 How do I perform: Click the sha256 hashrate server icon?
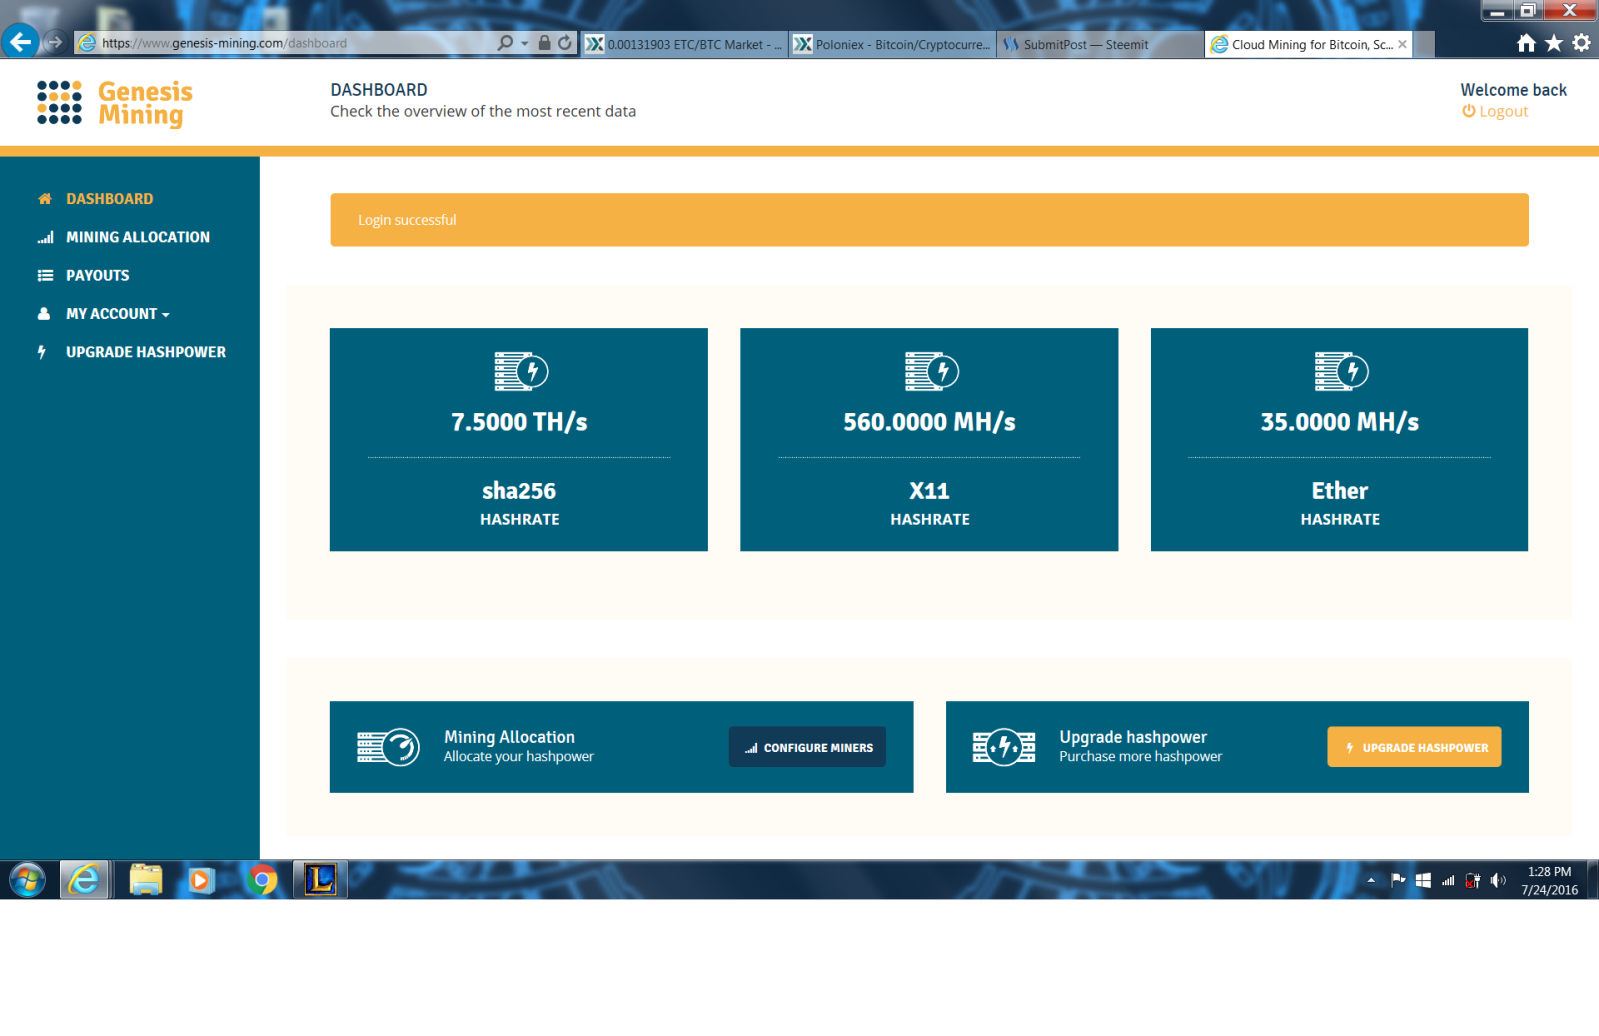point(521,371)
